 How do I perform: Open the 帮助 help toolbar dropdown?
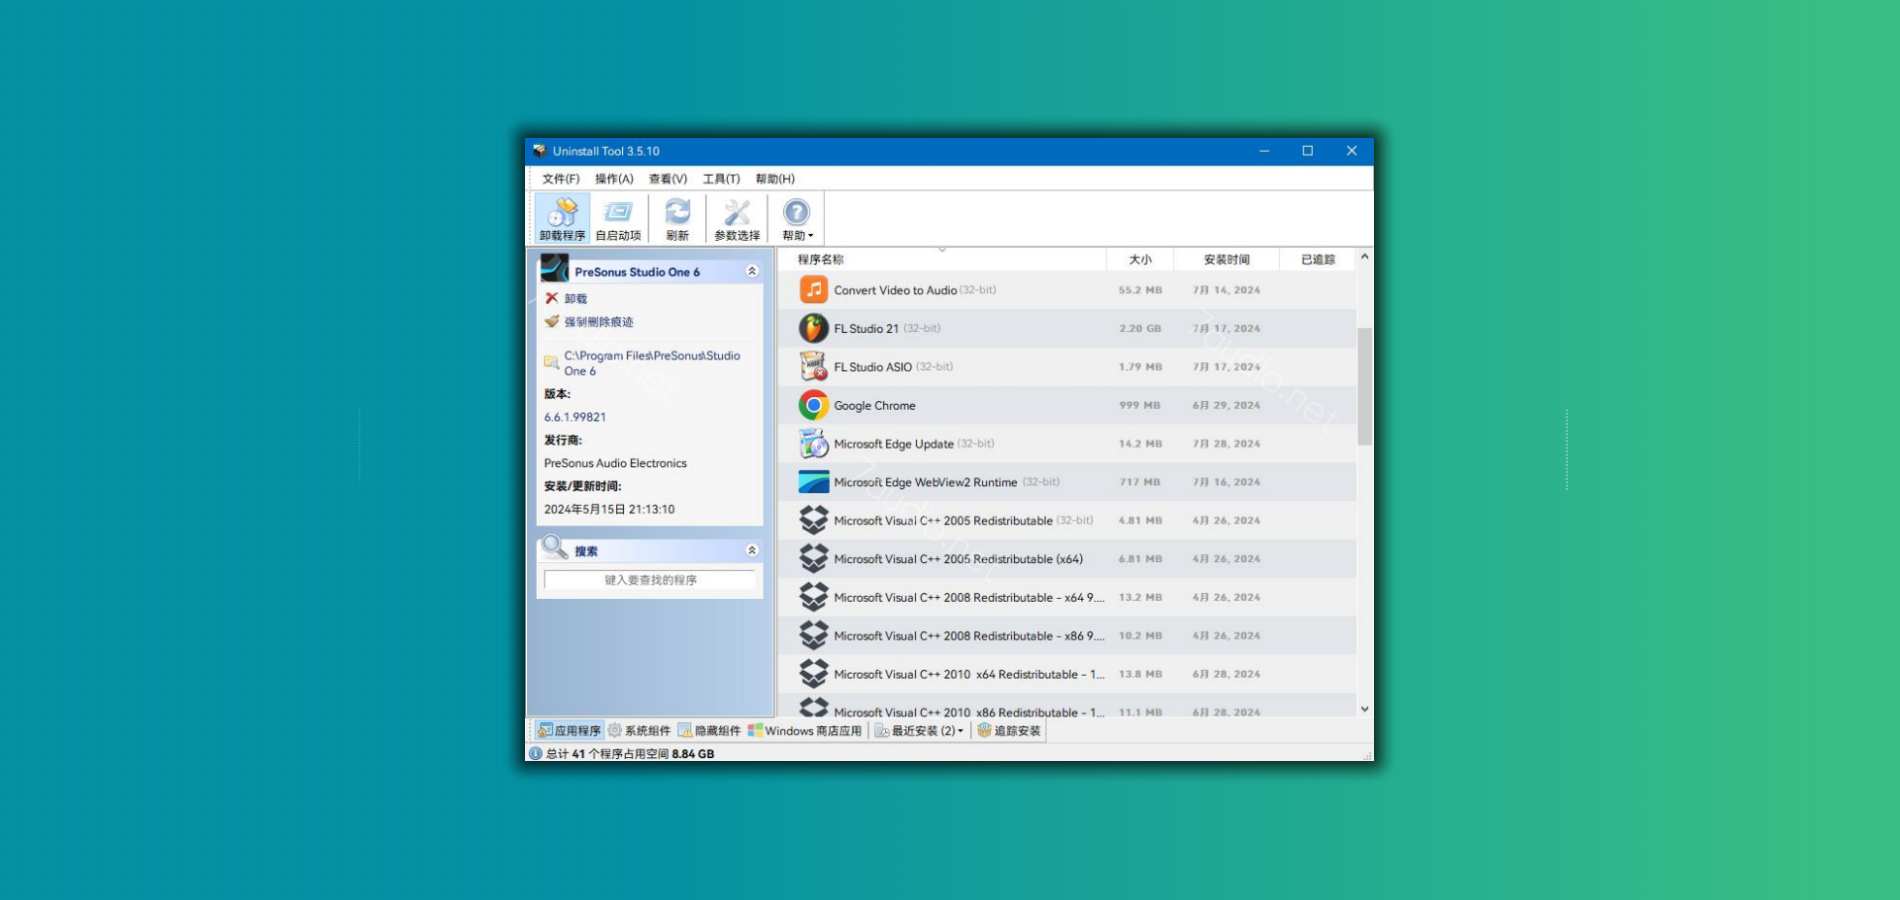click(797, 219)
